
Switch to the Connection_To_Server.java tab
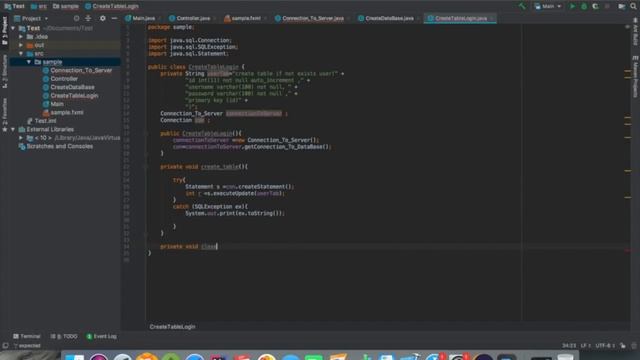(x=313, y=18)
